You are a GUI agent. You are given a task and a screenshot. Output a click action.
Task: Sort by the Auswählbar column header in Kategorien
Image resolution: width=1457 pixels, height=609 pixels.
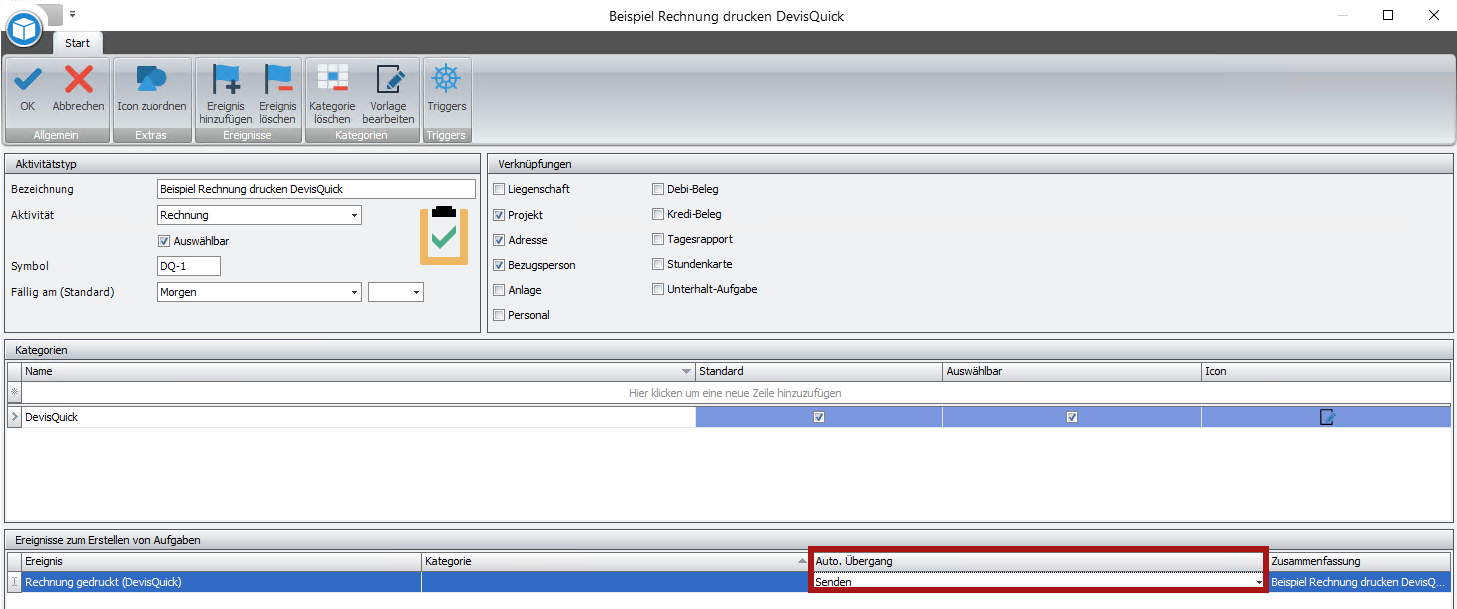click(1072, 371)
